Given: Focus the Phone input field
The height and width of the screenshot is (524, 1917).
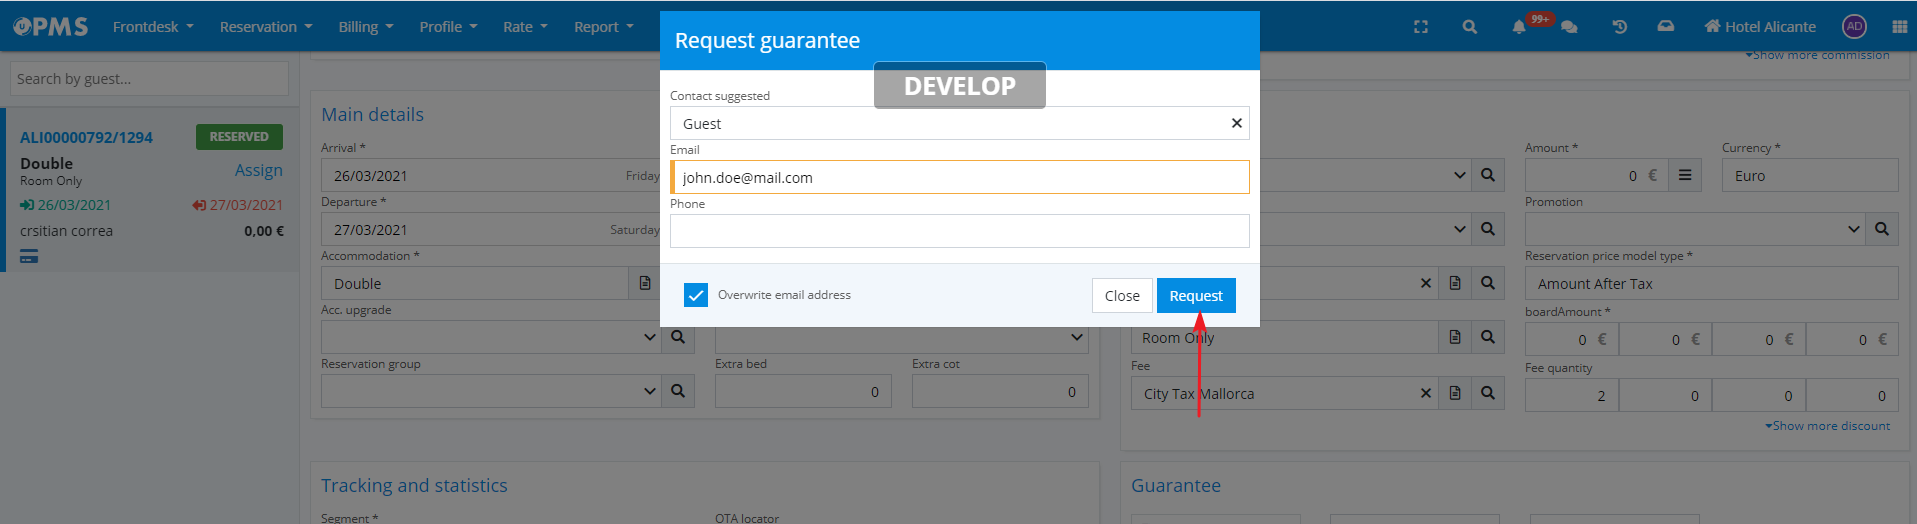Looking at the screenshot, I should (959, 231).
